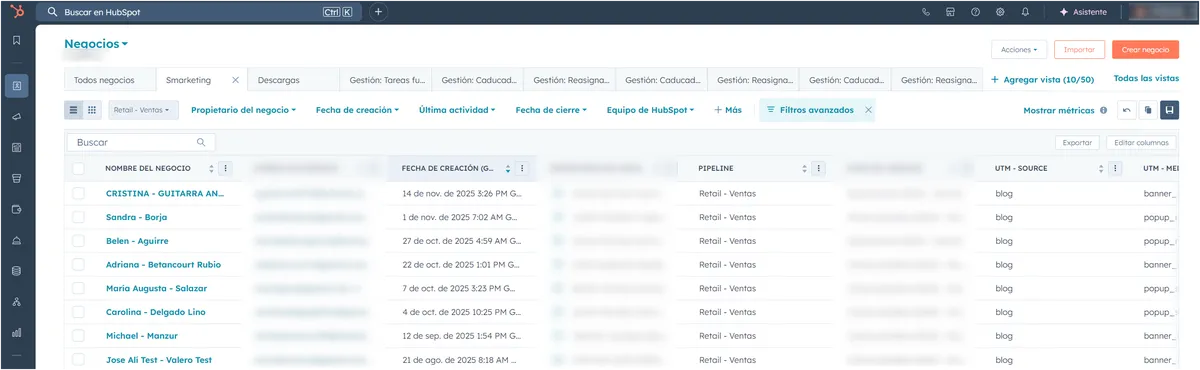
Task: Open the Marketing megaphone sidebar icon
Action: tap(17, 117)
